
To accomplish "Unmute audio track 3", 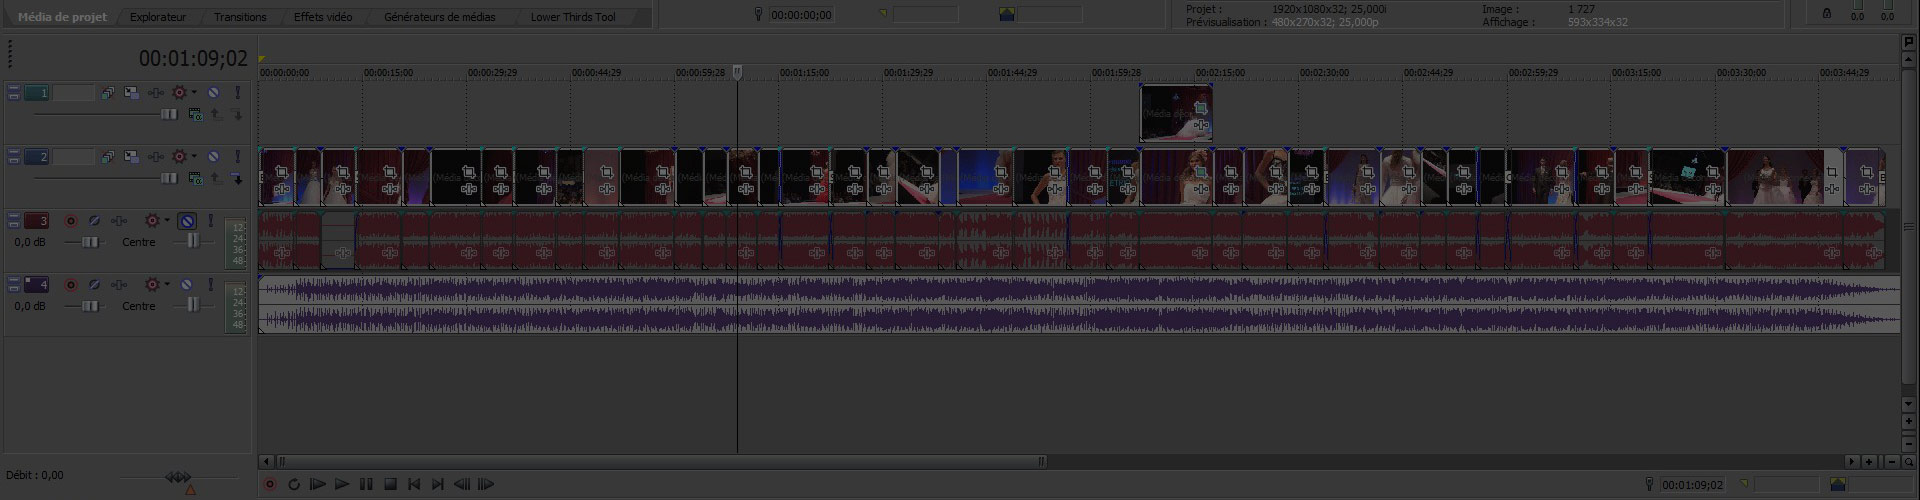I will pyautogui.click(x=187, y=221).
